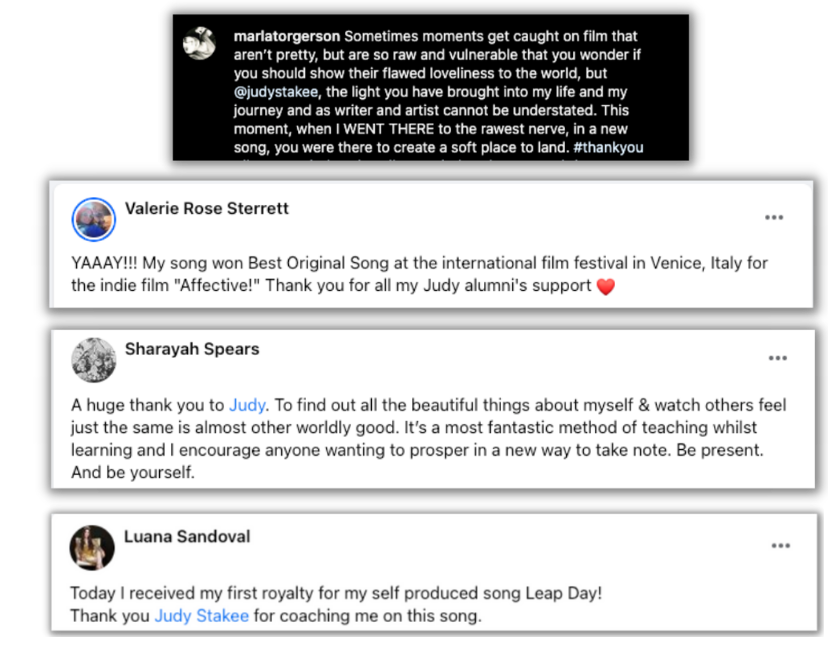Open the #thankyou hashtag

coord(609,148)
